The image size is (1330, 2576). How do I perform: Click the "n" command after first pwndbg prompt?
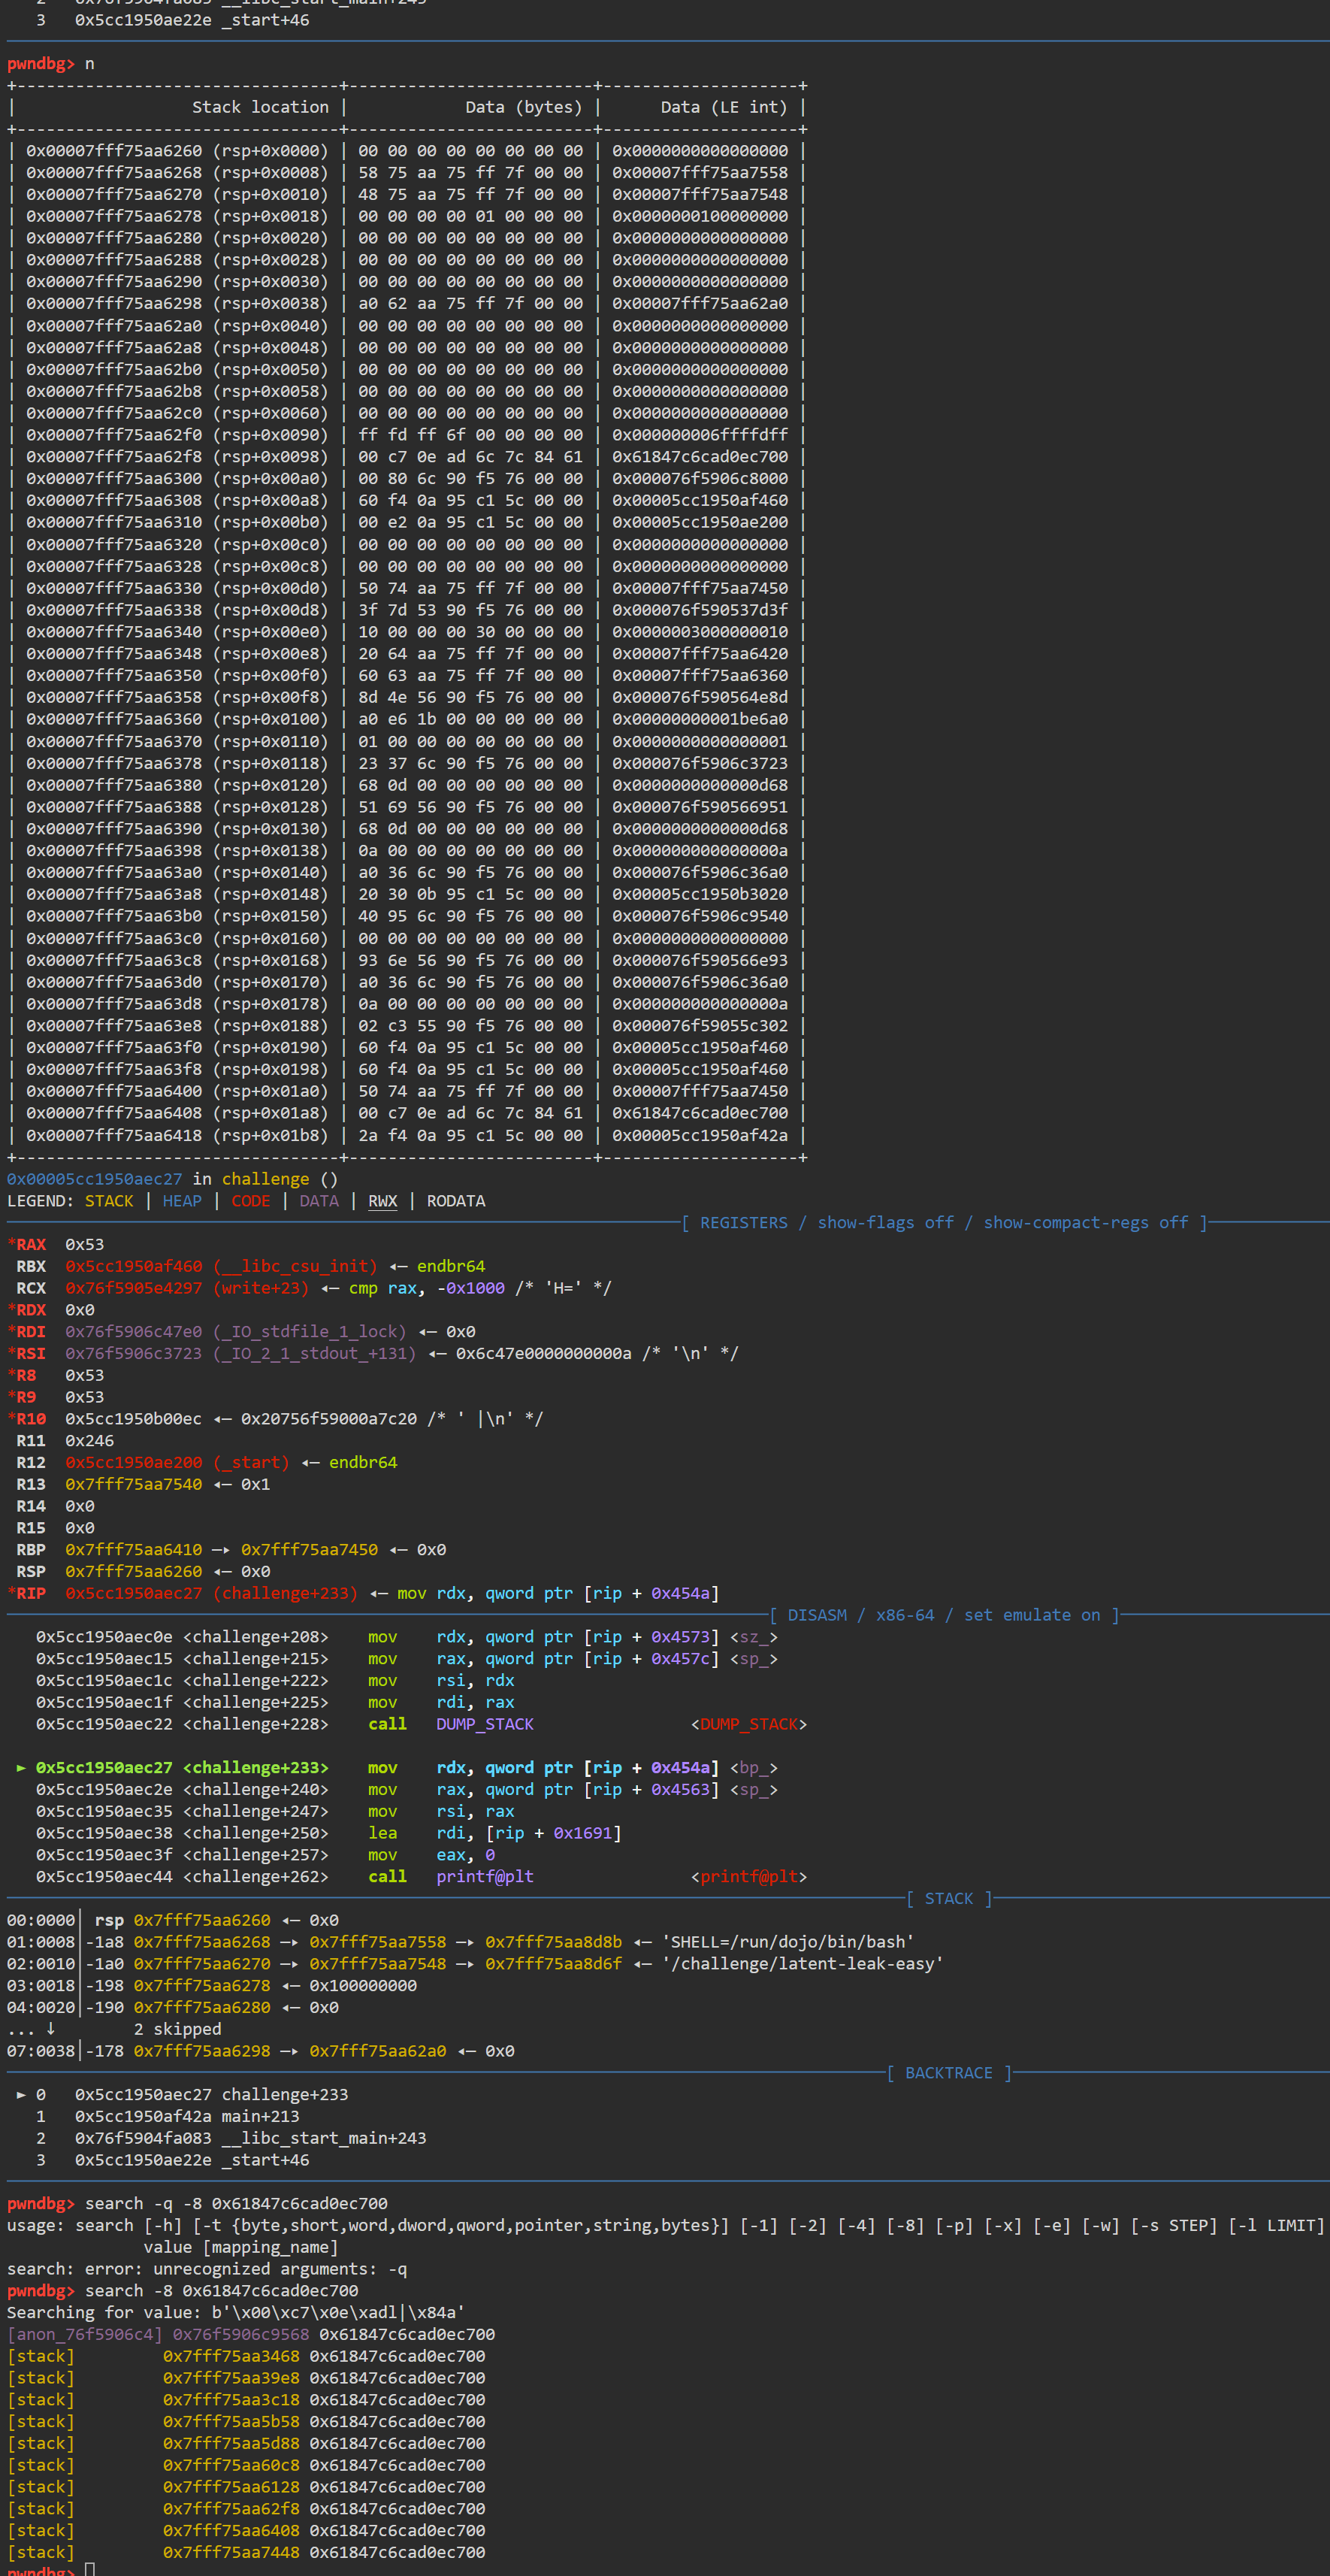(89, 63)
